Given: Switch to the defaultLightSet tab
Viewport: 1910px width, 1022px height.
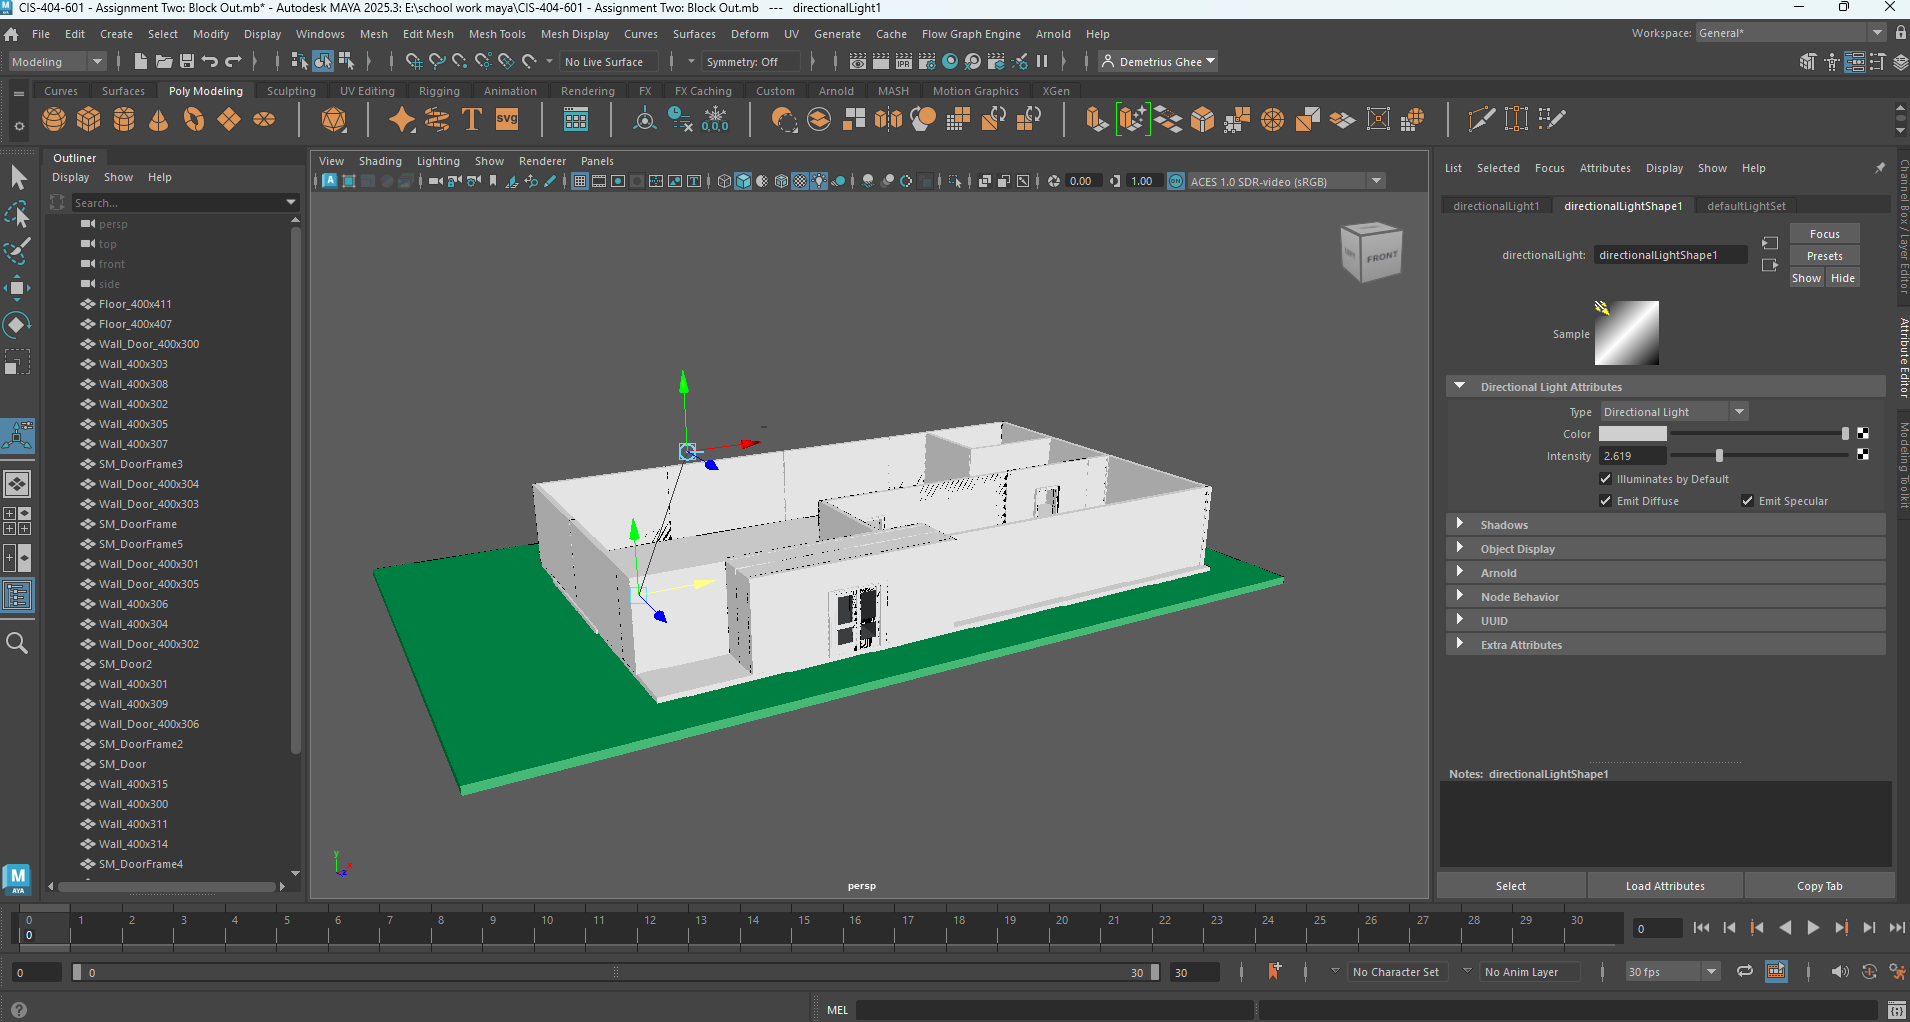Looking at the screenshot, I should 1746,205.
